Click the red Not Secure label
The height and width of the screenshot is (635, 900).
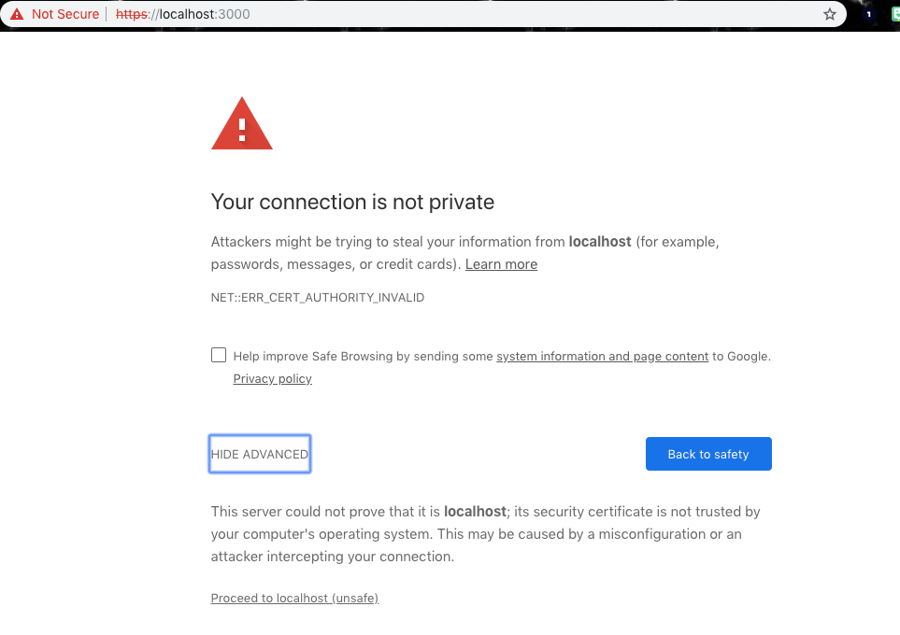[65, 14]
